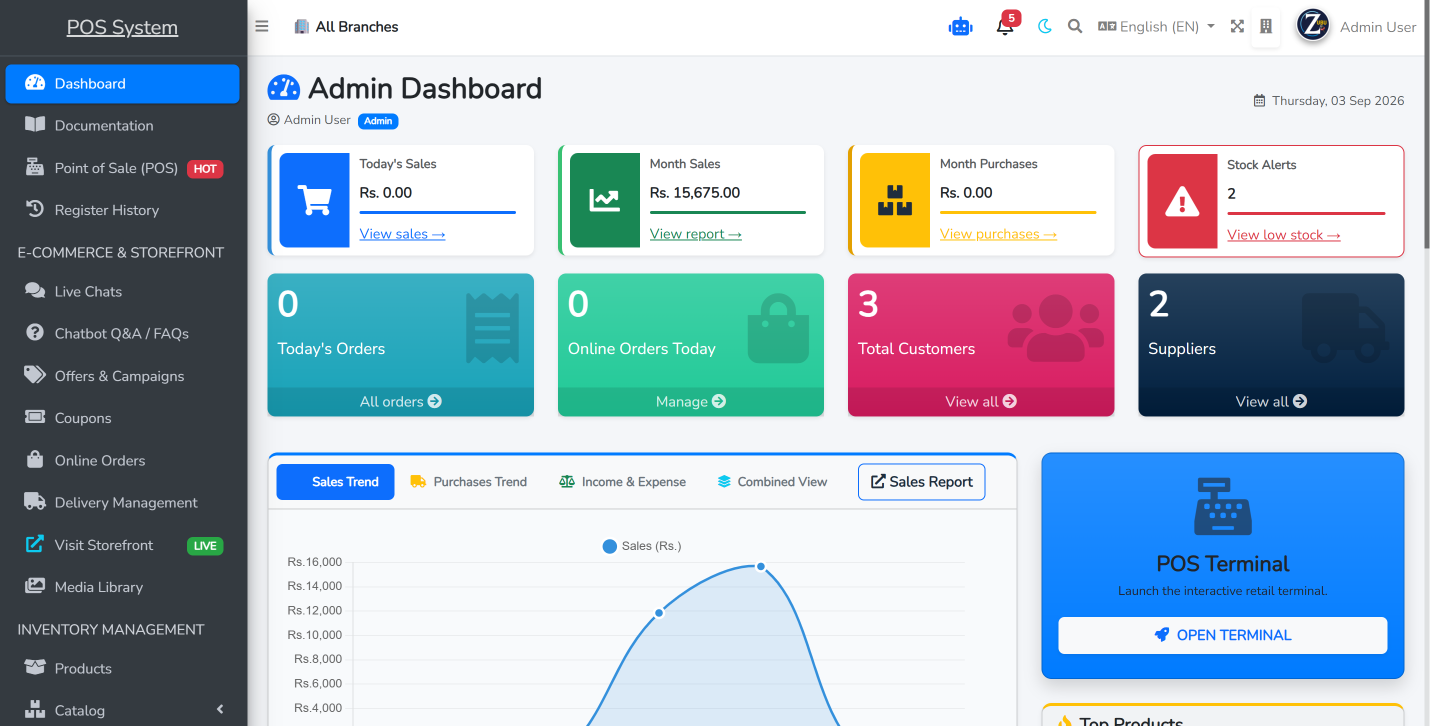Viewport: 1430px width, 726px height.
Task: Open the chatbot robot icon in header
Action: tap(960, 27)
